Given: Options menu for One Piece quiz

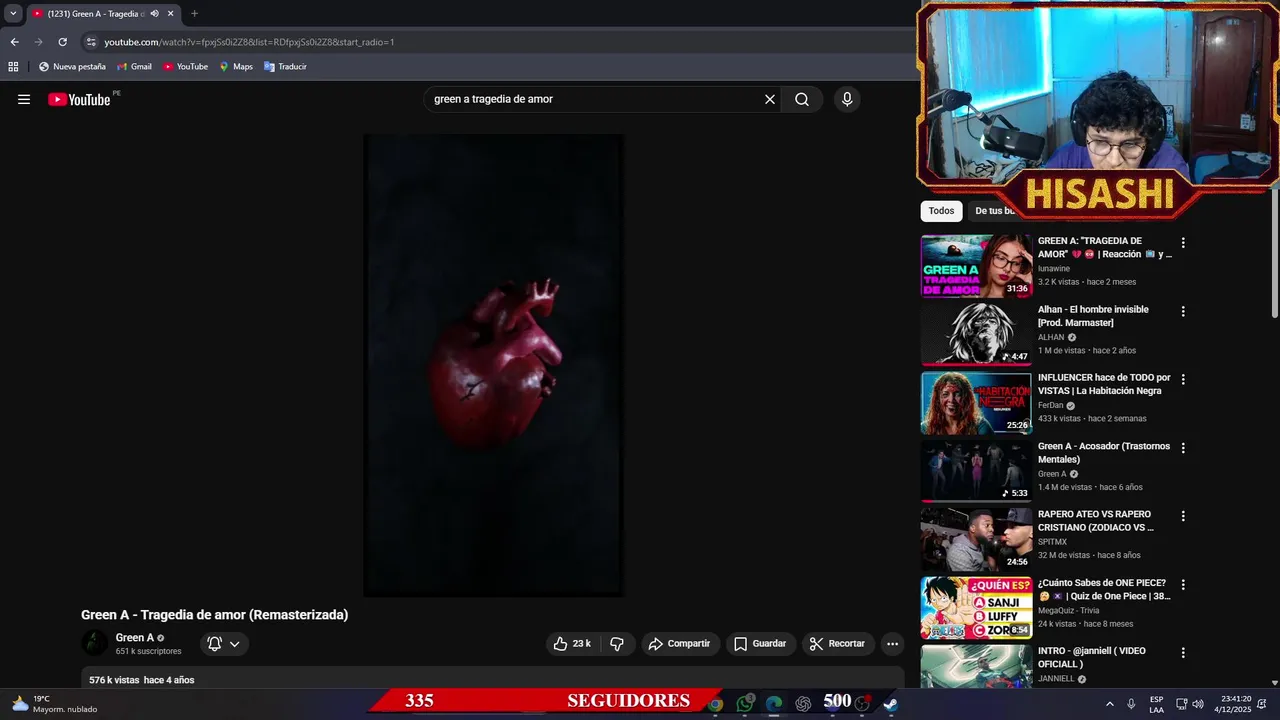Looking at the screenshot, I should [1183, 584].
